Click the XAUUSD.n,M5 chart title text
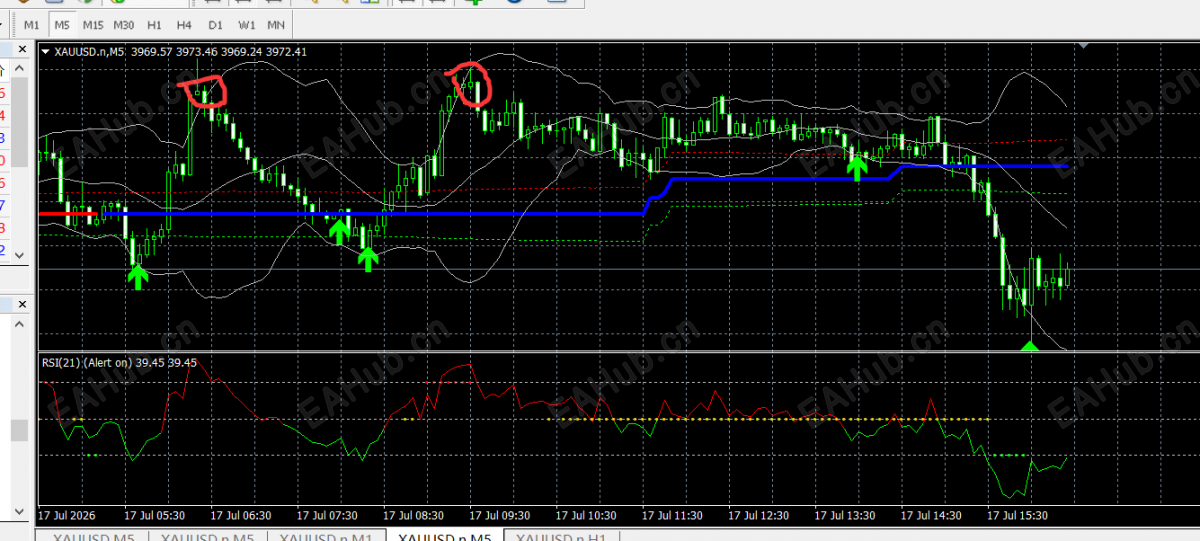1200x541 pixels. (89, 52)
